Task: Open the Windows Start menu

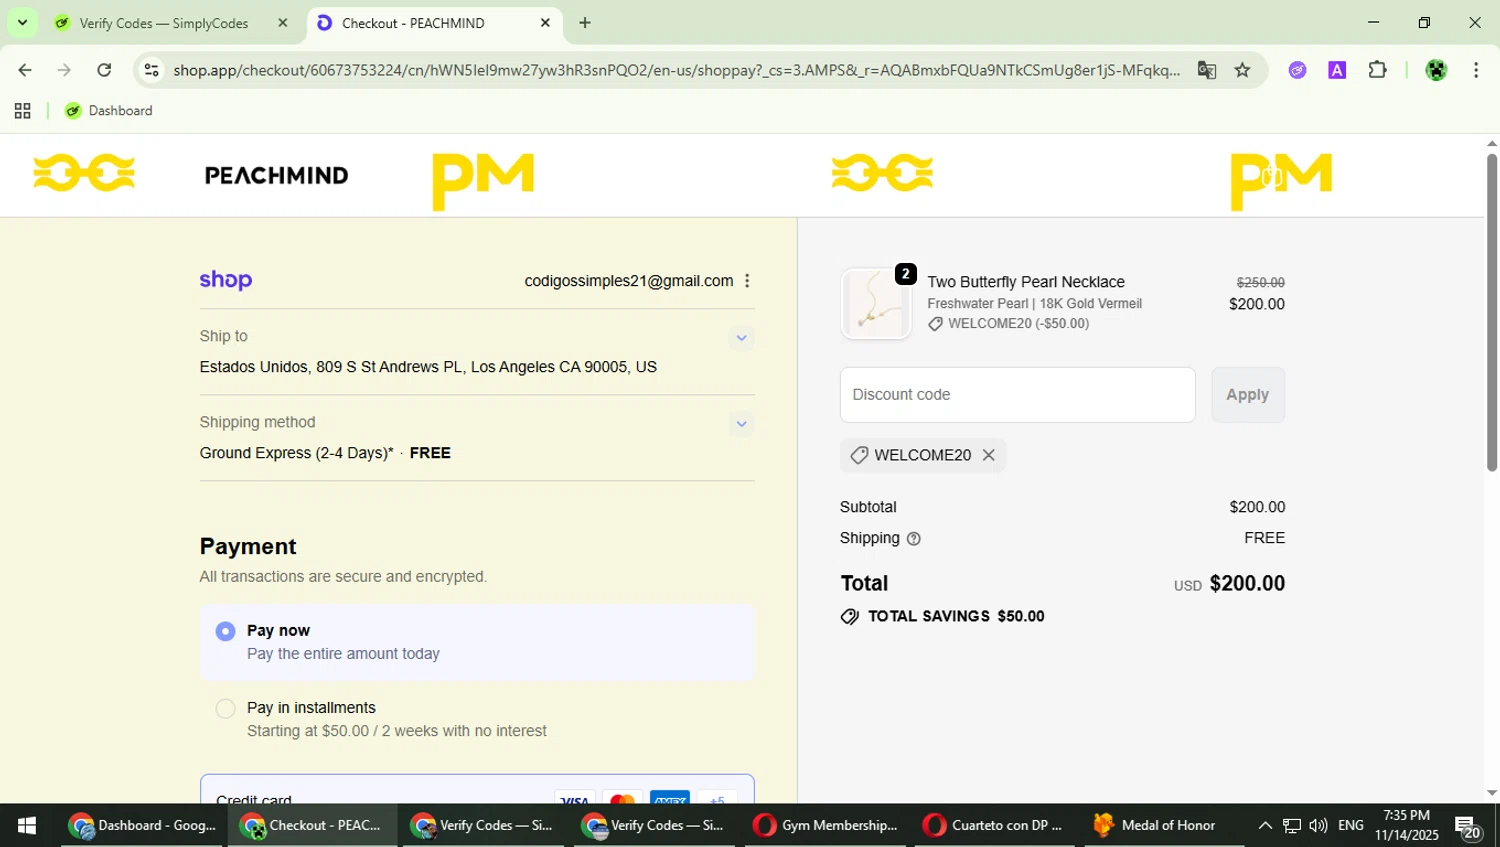Action: pyautogui.click(x=27, y=825)
